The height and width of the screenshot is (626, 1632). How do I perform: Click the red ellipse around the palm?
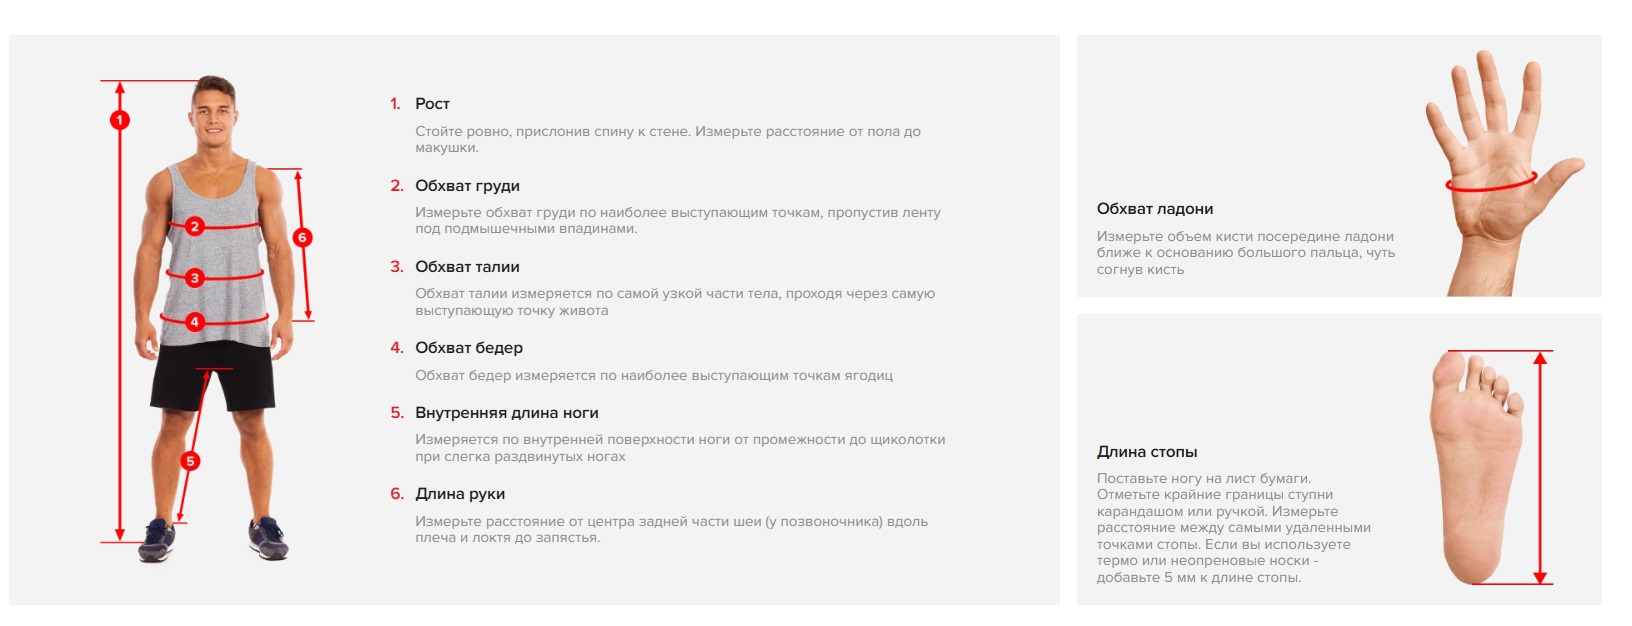pyautogui.click(x=1490, y=186)
